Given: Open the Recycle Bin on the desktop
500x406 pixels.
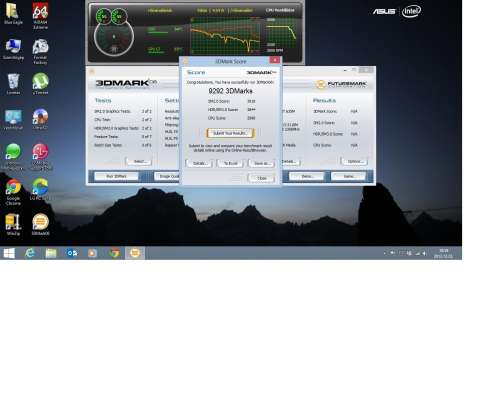Looking at the screenshot, I should pos(13,84).
